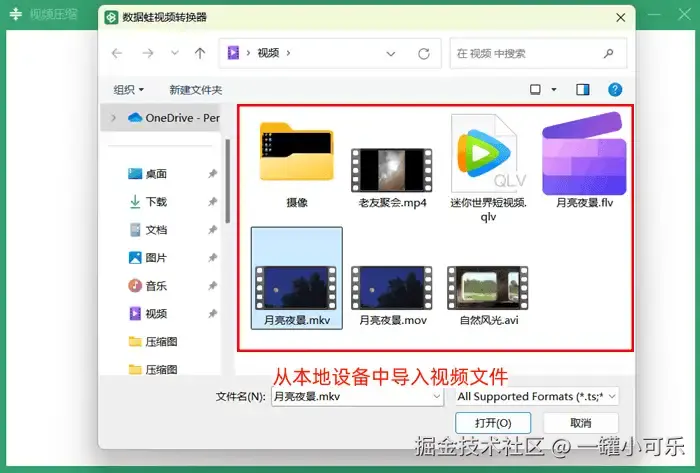
Task: Select the 月亮夜景.flv file
Action: 584,161
